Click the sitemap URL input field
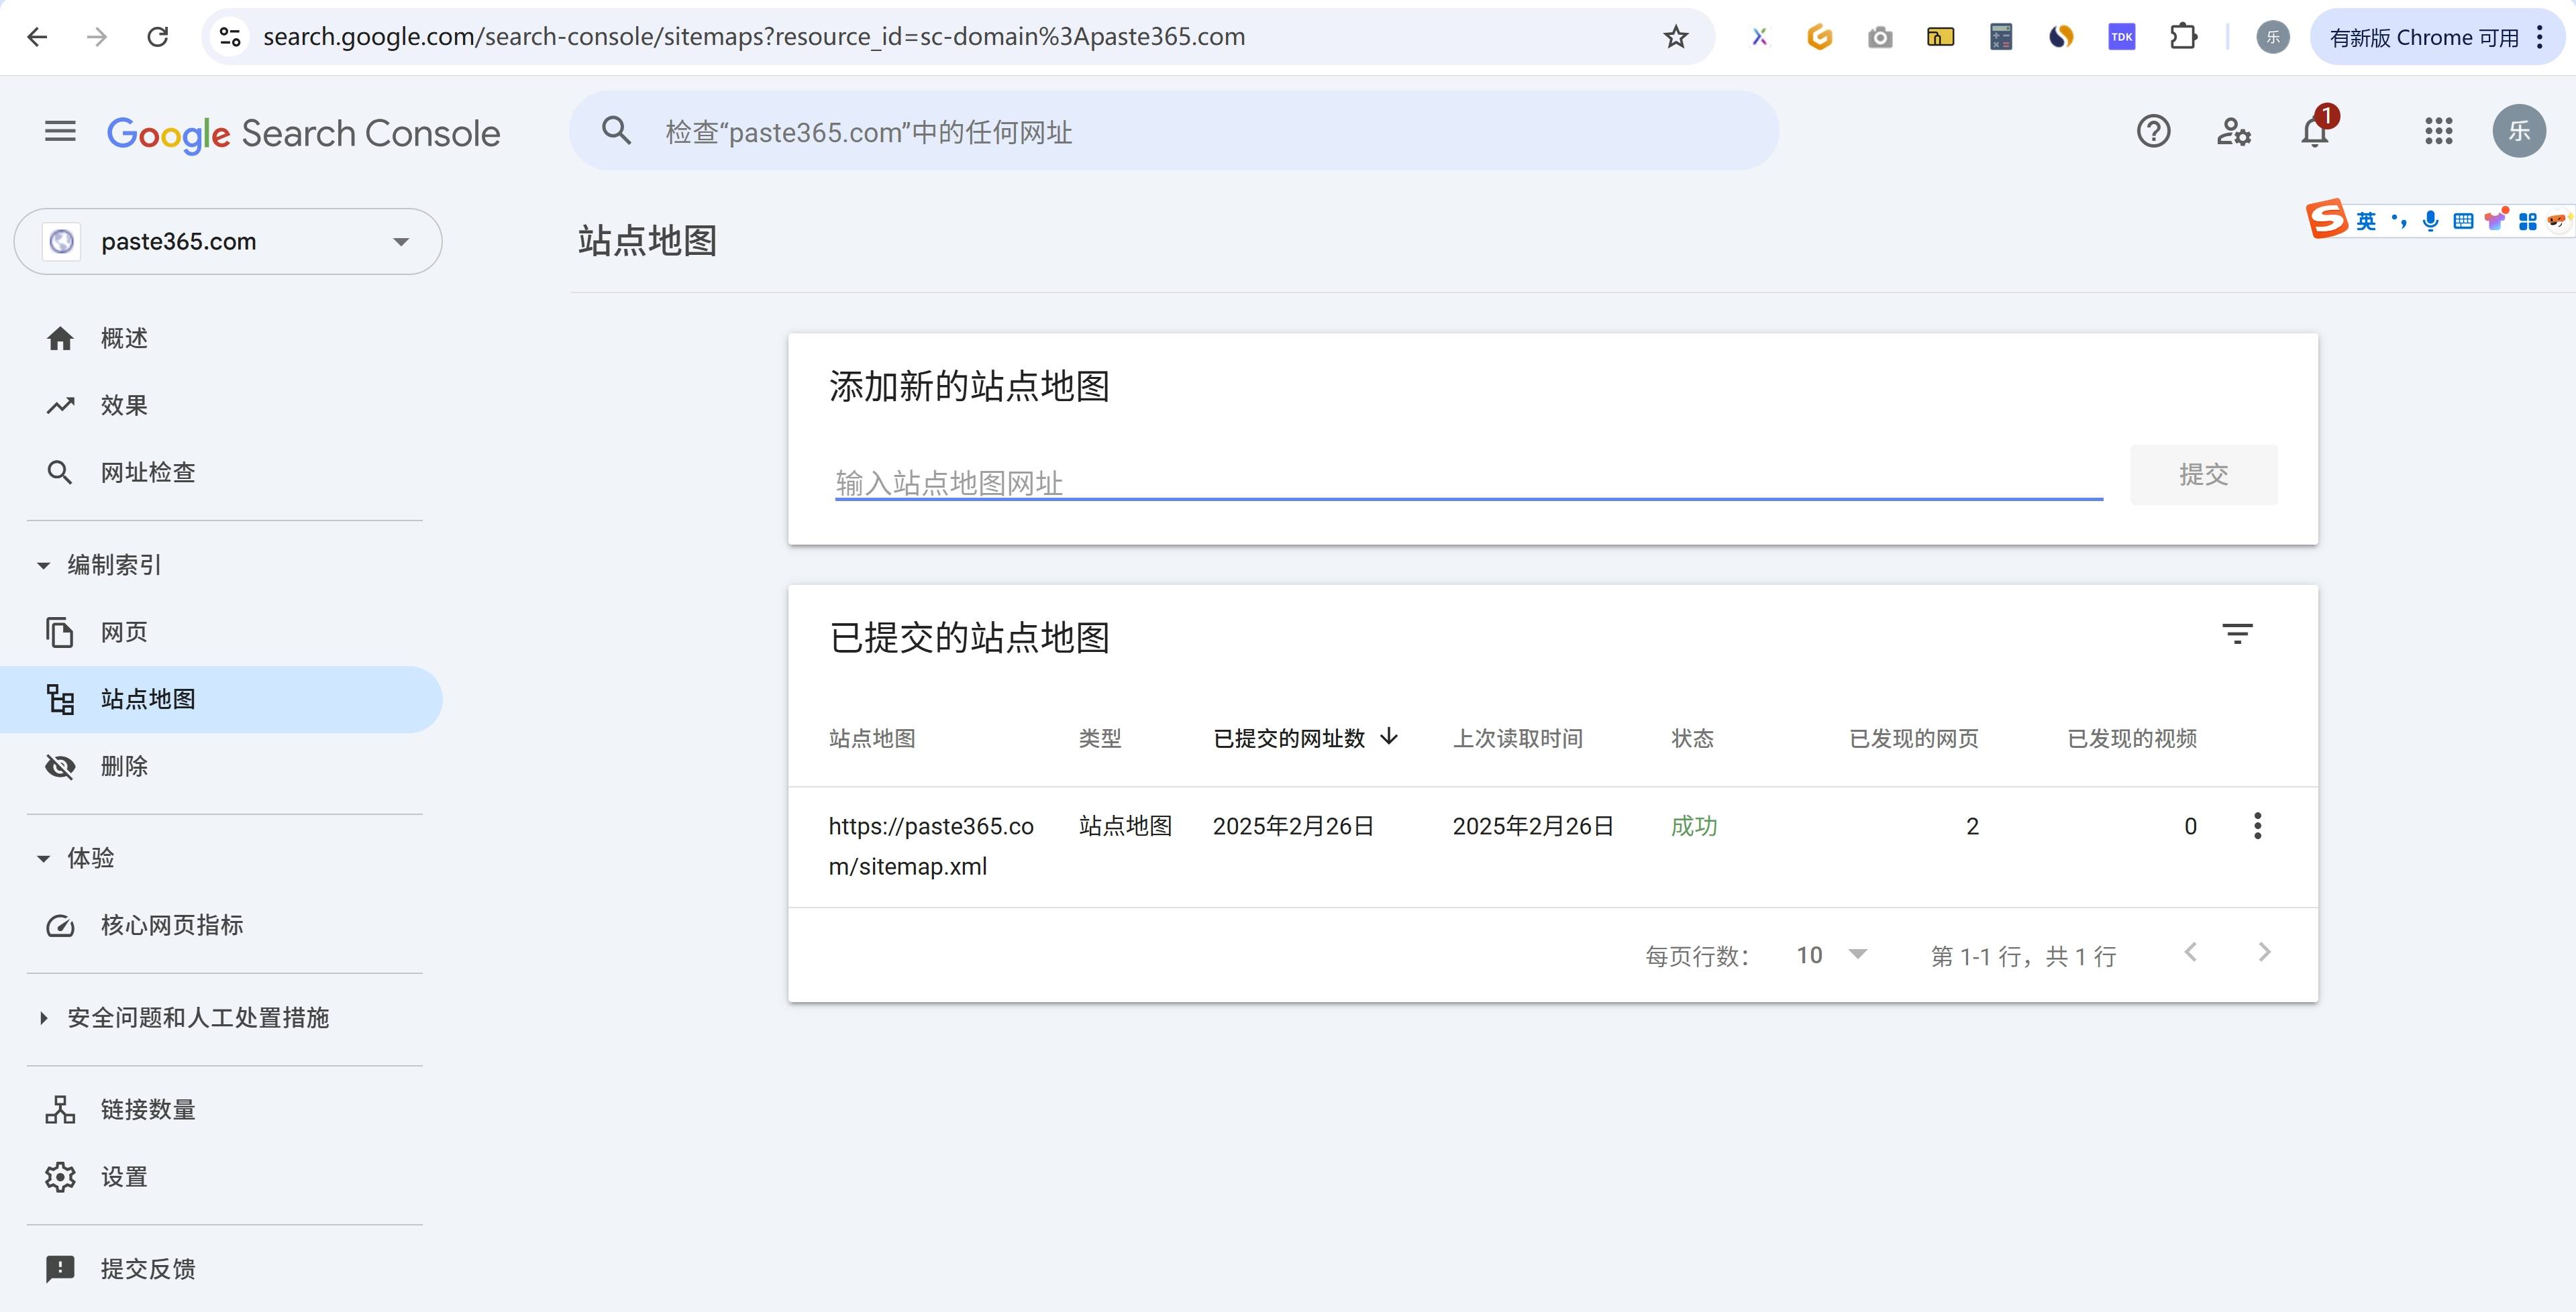This screenshot has width=2576, height=1312. (1469, 483)
